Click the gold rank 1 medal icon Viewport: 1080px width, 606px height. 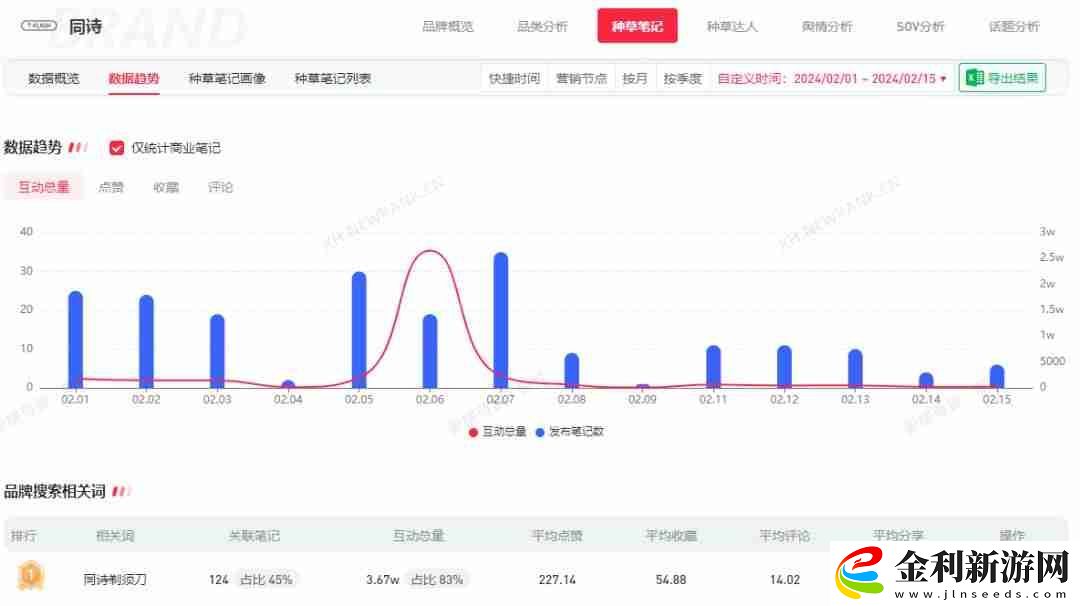click(30, 576)
